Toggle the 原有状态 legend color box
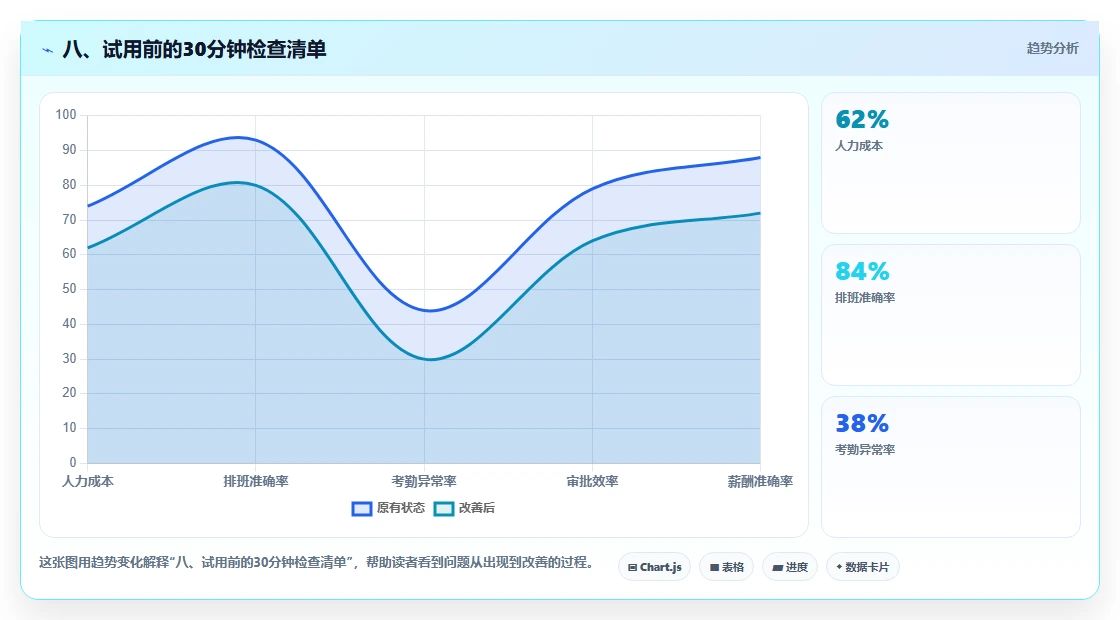 (361, 509)
